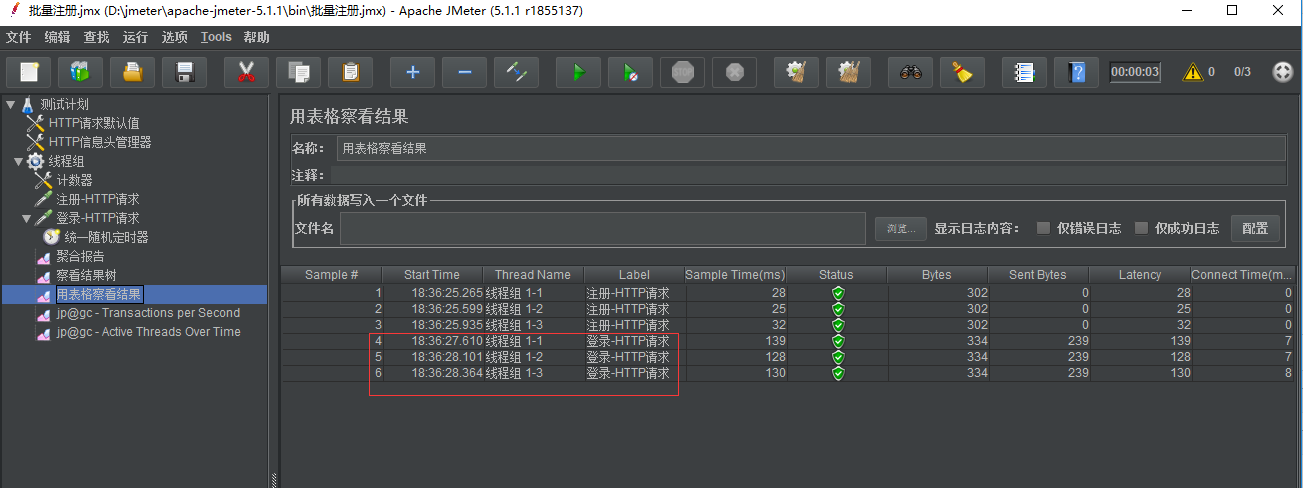Click the 配置 button
Screen dimensions: 1303x488
tap(1255, 228)
